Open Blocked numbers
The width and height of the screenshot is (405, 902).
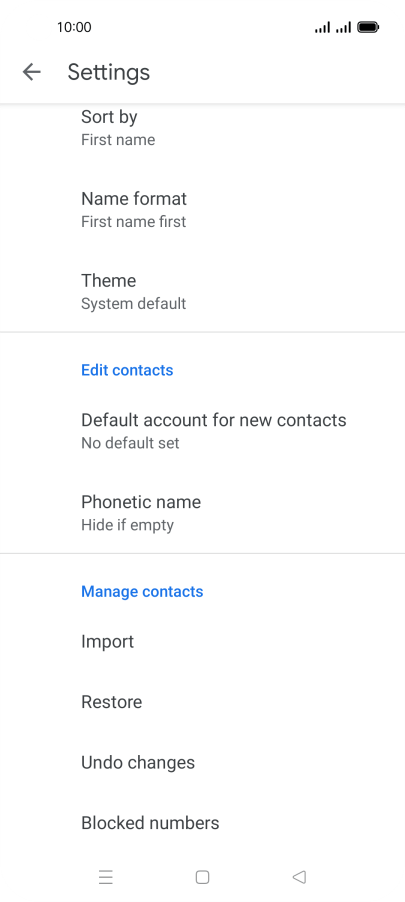(202, 823)
